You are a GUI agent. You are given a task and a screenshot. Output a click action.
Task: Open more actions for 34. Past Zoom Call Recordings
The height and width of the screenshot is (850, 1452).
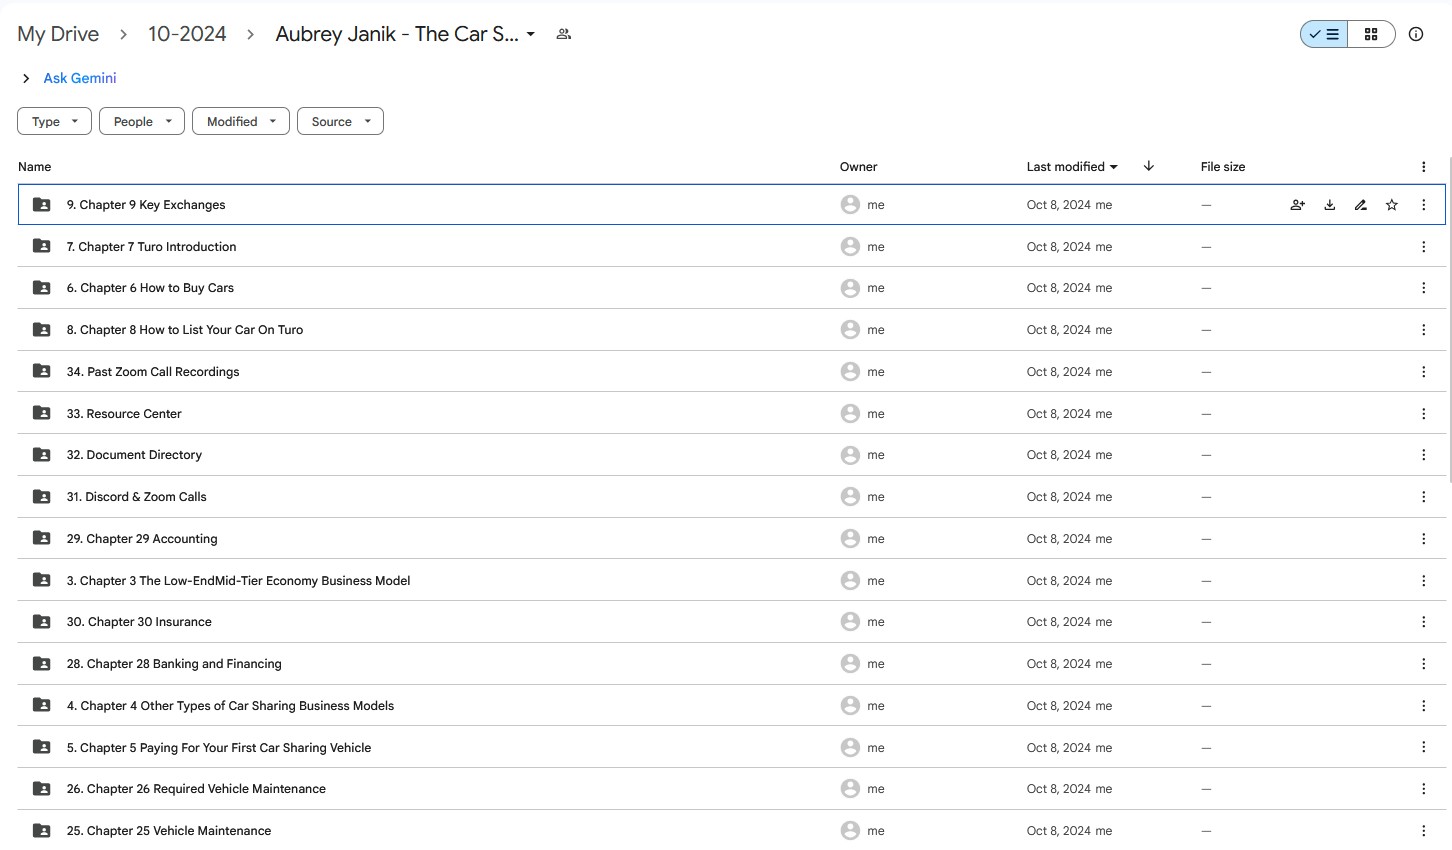[x=1423, y=372]
